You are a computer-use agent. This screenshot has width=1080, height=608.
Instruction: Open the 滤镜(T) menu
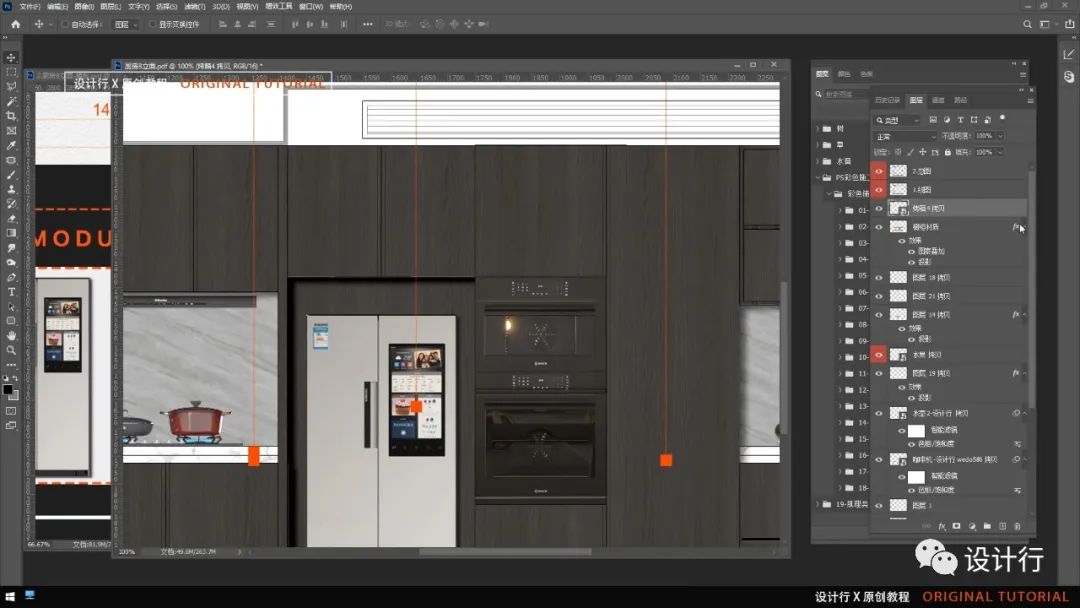click(x=195, y=6)
